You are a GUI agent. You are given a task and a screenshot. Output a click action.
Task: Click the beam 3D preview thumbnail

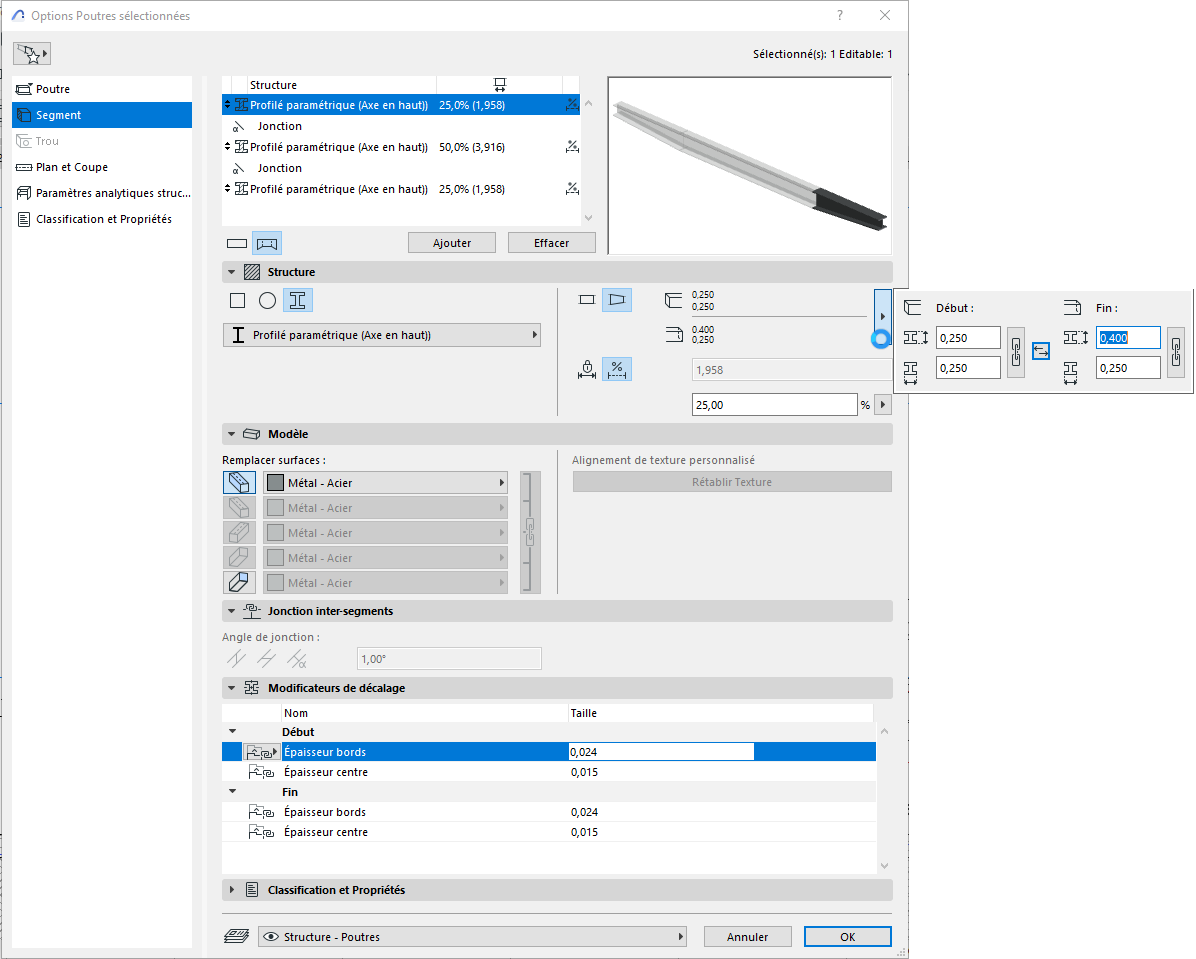coord(750,166)
